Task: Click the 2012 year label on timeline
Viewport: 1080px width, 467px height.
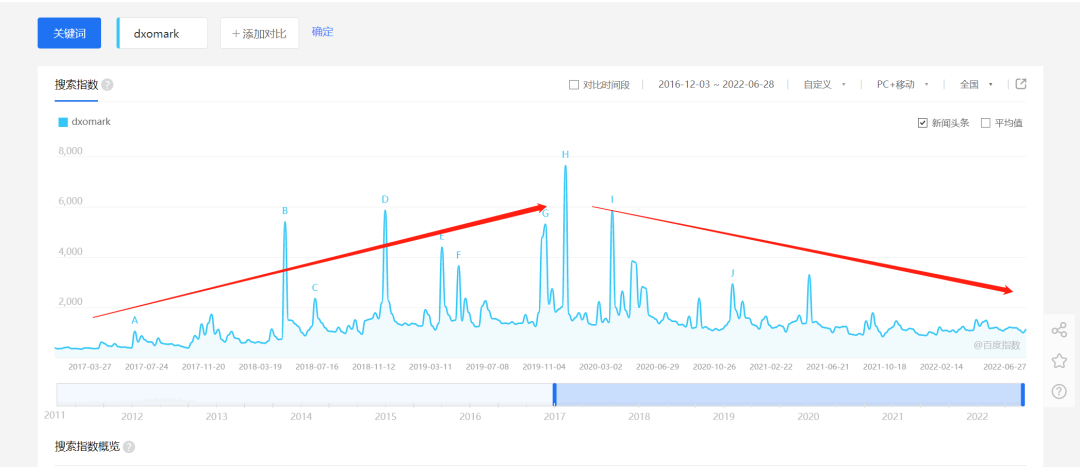Action: coord(132,417)
